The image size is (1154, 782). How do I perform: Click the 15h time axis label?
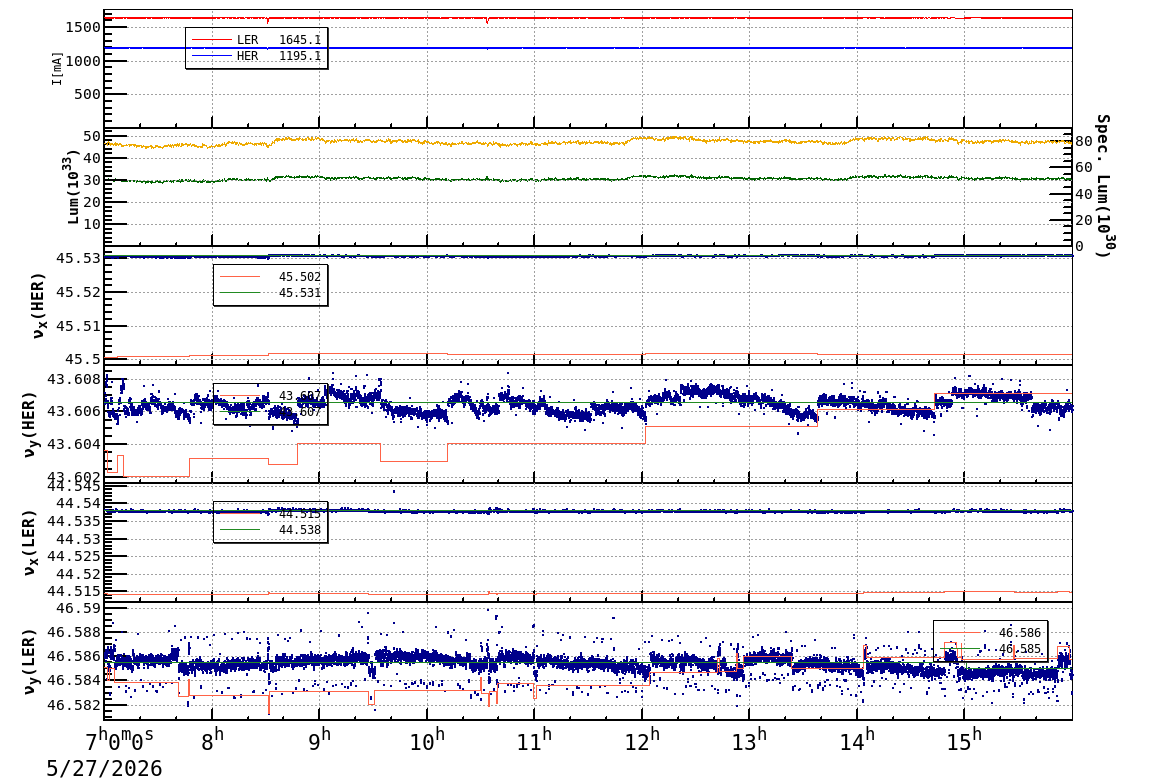click(x=964, y=740)
